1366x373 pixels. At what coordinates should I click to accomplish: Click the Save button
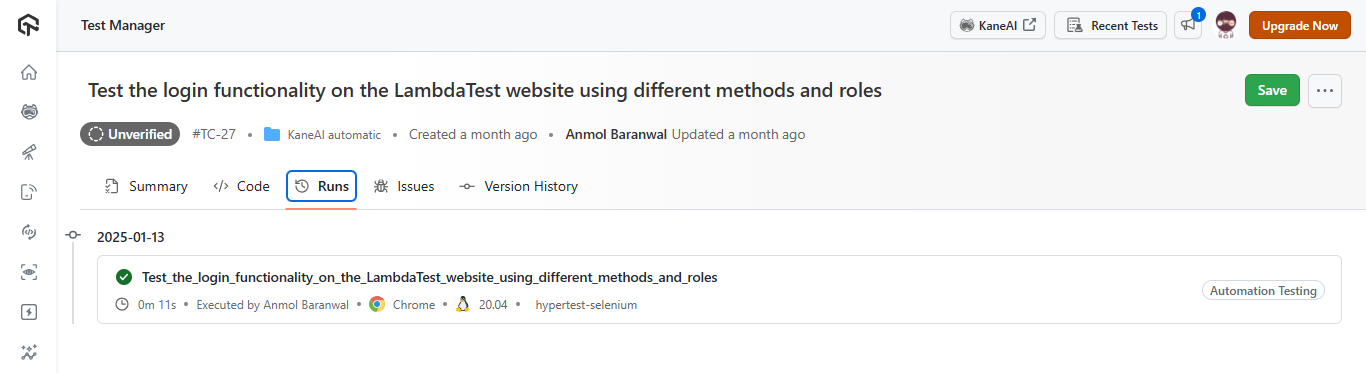pos(1272,90)
